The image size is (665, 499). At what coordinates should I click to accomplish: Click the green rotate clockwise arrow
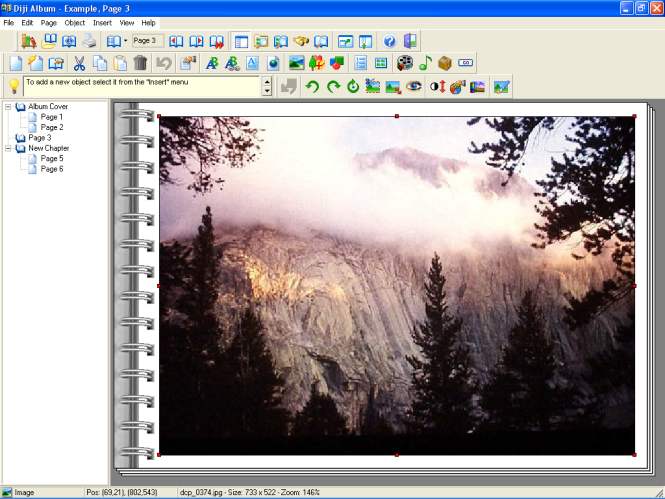pyautogui.click(x=333, y=87)
